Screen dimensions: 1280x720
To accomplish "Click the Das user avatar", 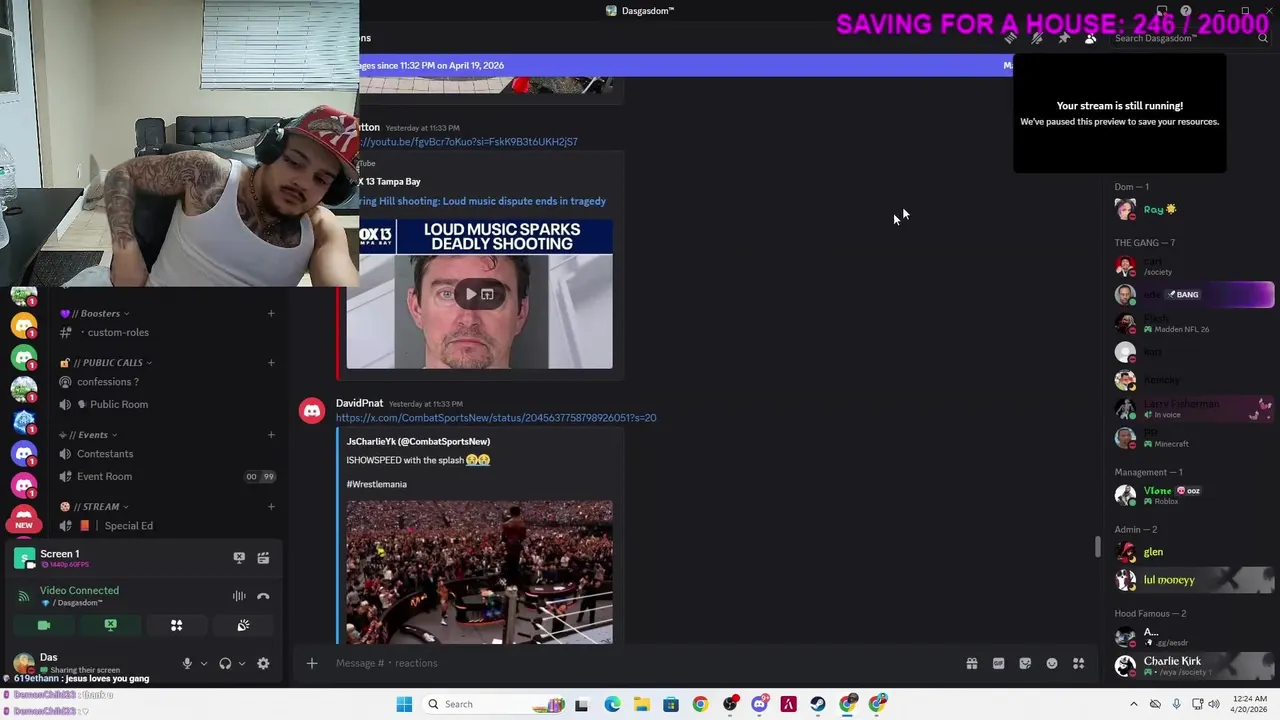I will (24, 662).
